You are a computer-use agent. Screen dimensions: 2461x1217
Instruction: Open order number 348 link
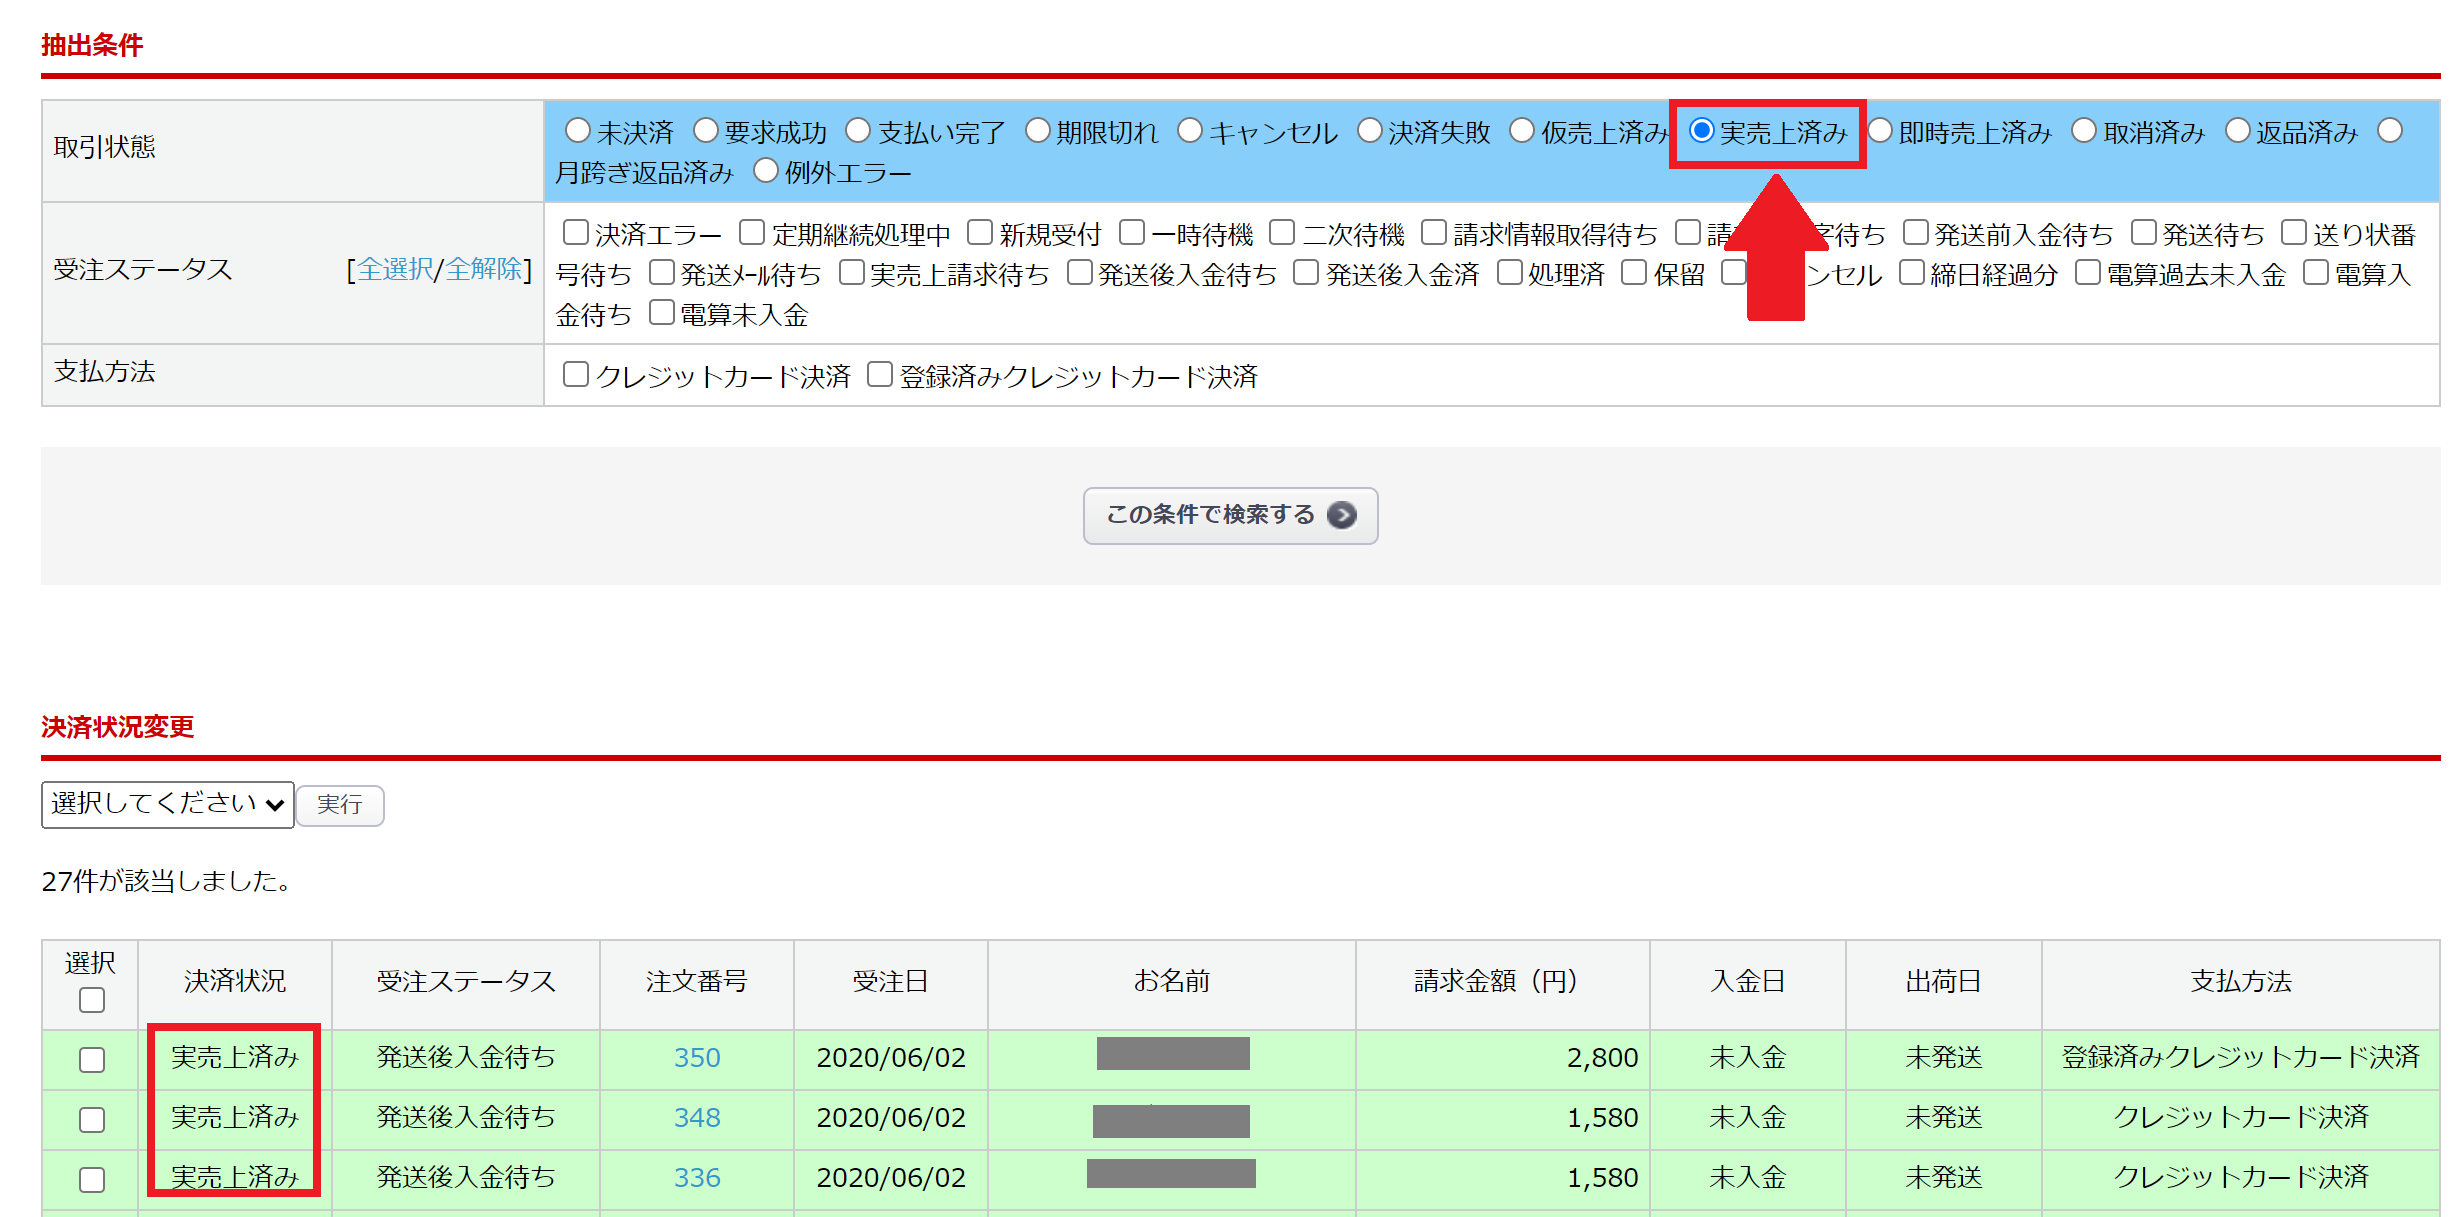point(696,1118)
